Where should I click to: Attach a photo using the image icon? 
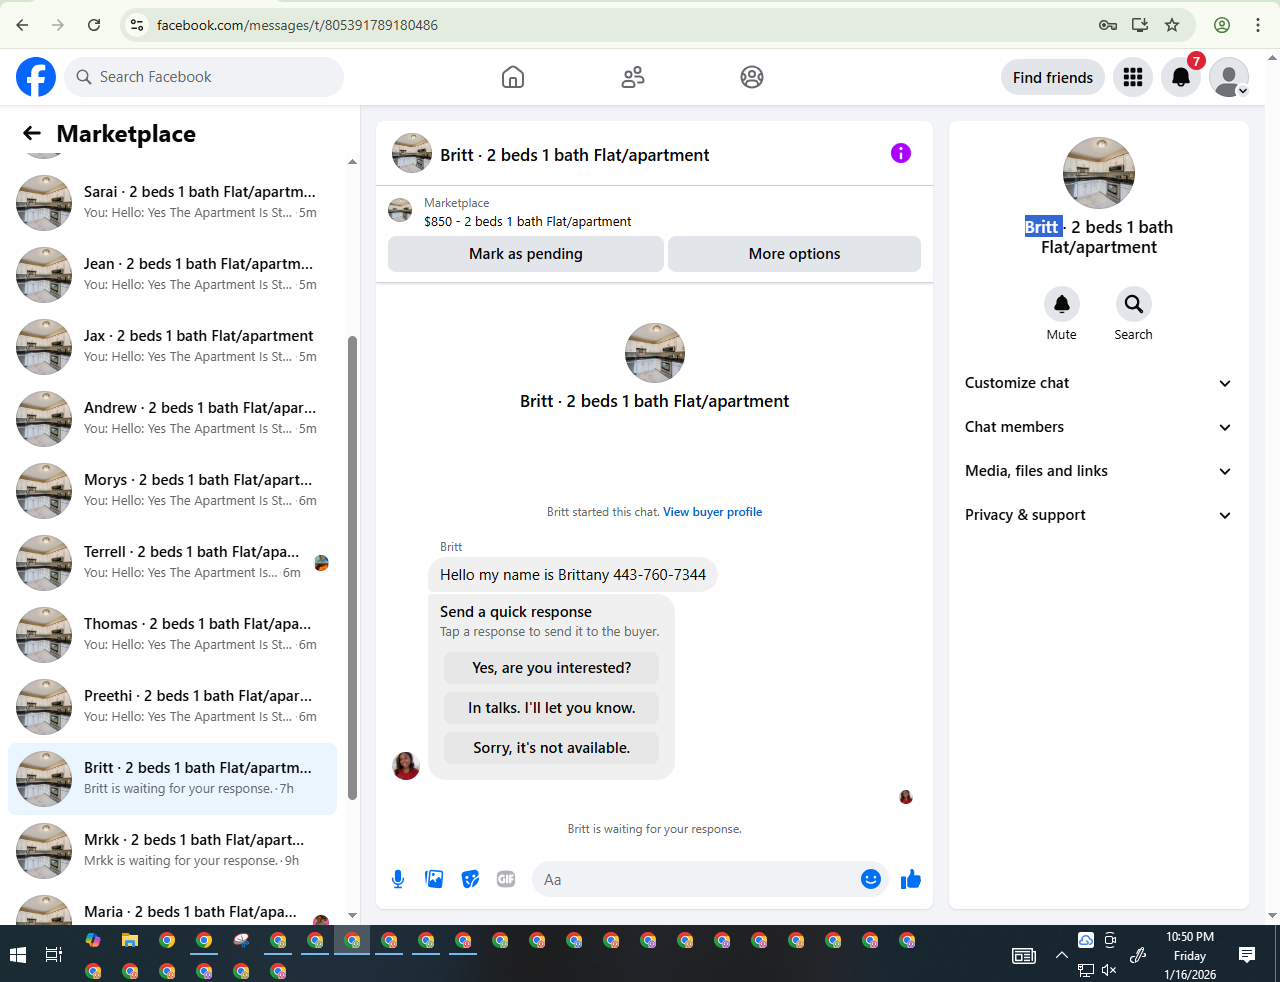434,879
